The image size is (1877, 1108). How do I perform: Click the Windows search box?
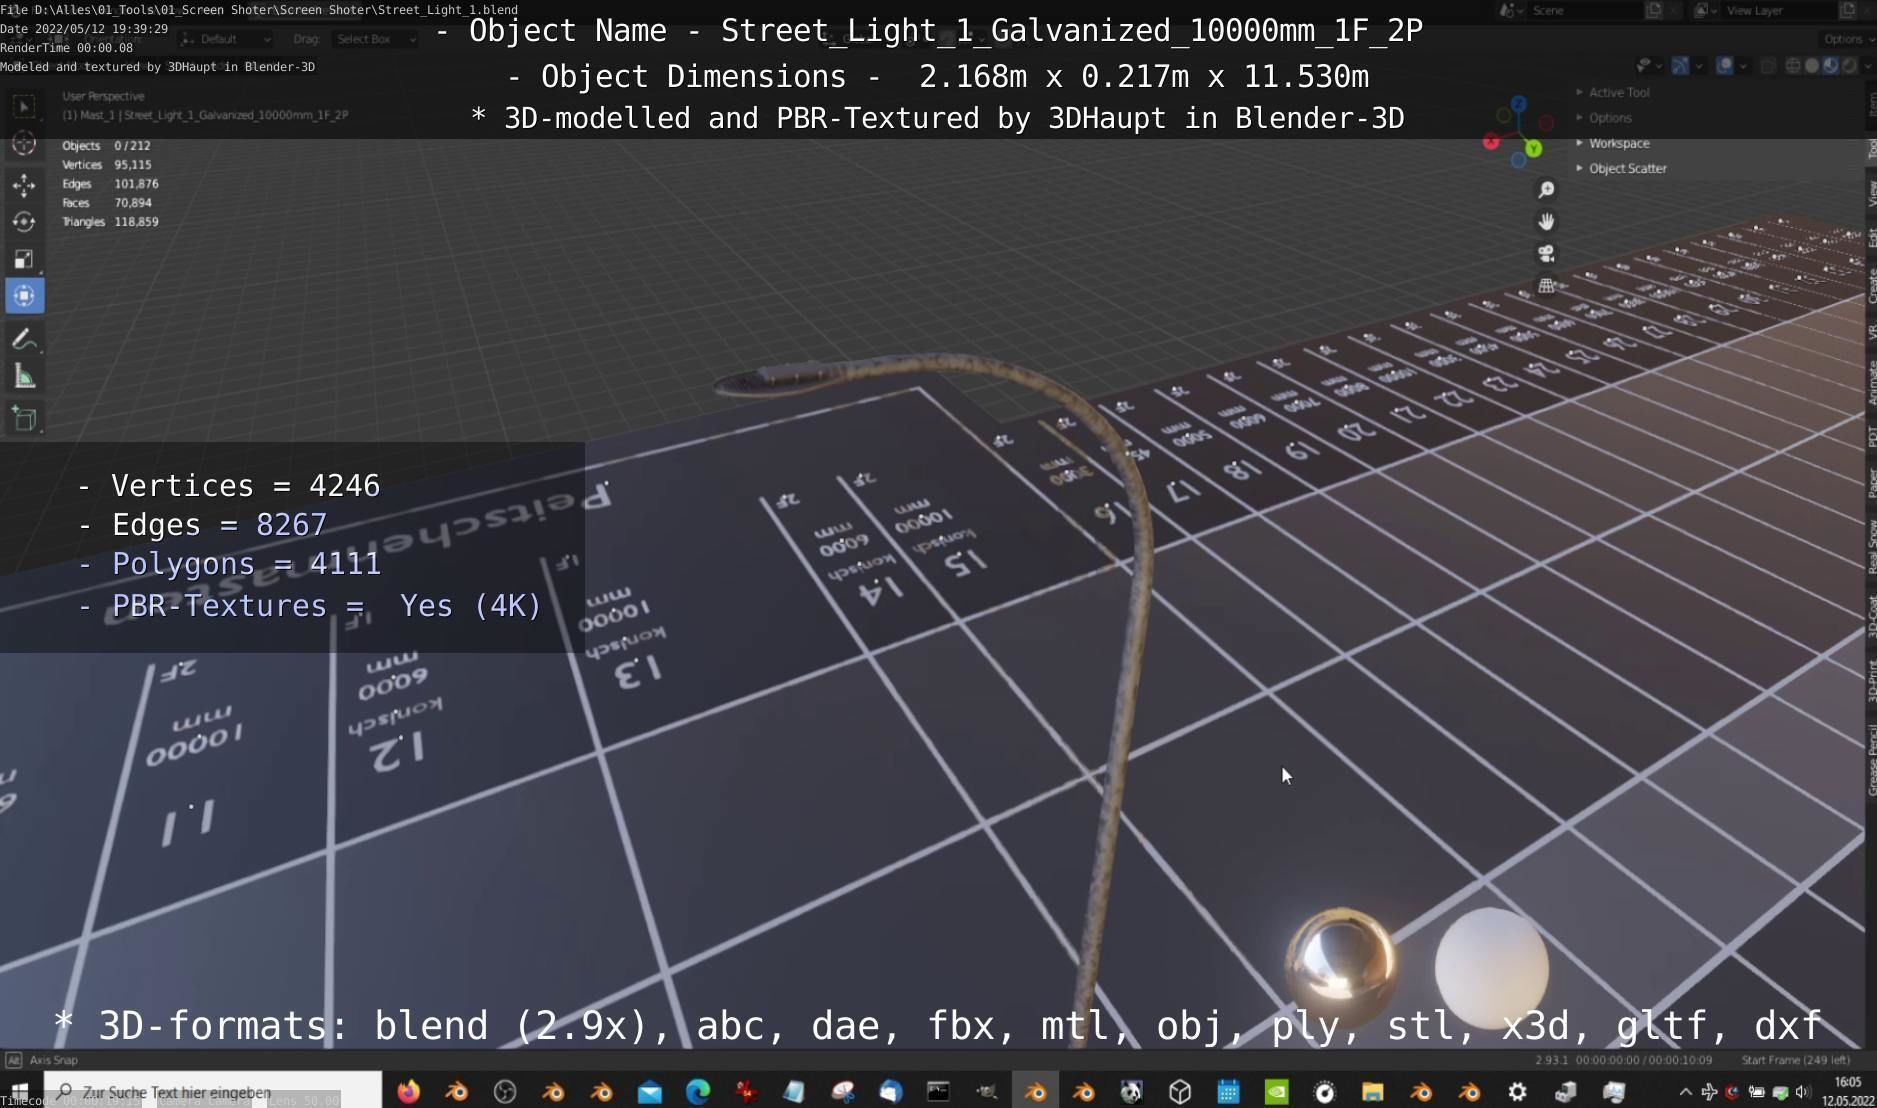pos(212,1092)
